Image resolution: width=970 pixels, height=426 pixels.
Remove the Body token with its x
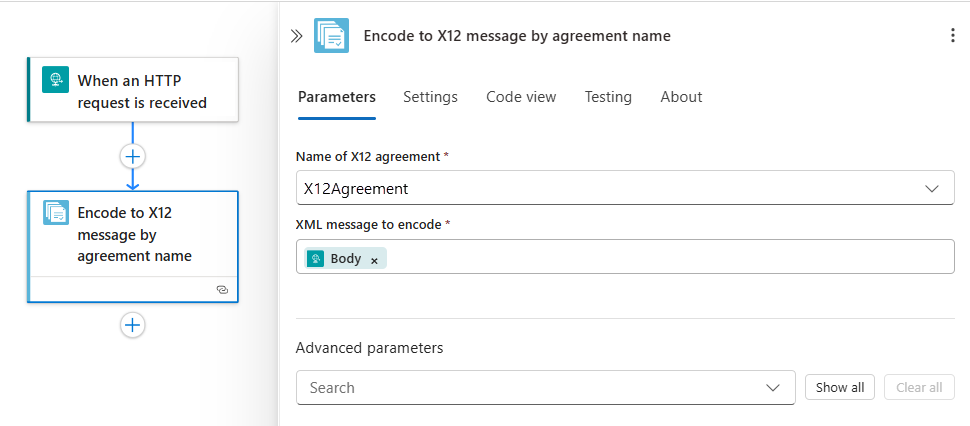tap(374, 259)
